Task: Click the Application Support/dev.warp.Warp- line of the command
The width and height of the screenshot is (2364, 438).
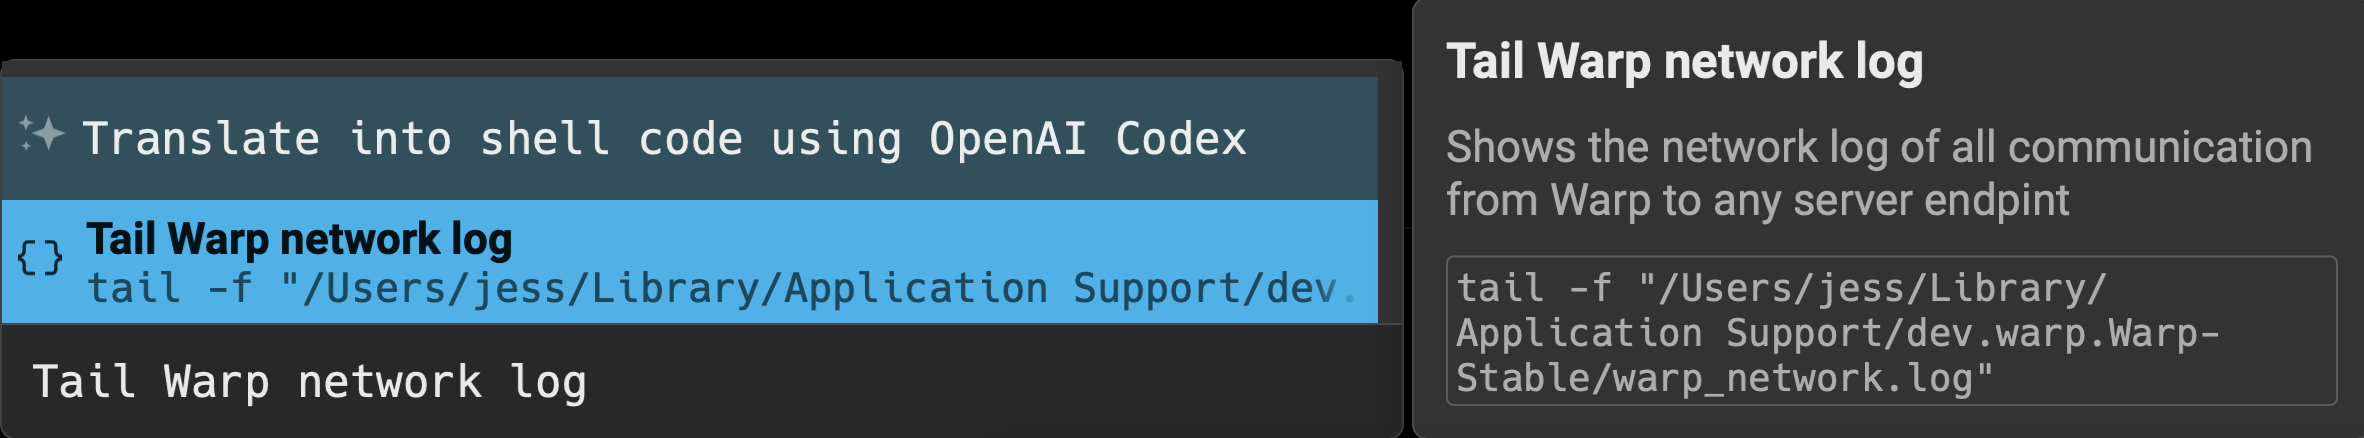Action: tap(1837, 333)
